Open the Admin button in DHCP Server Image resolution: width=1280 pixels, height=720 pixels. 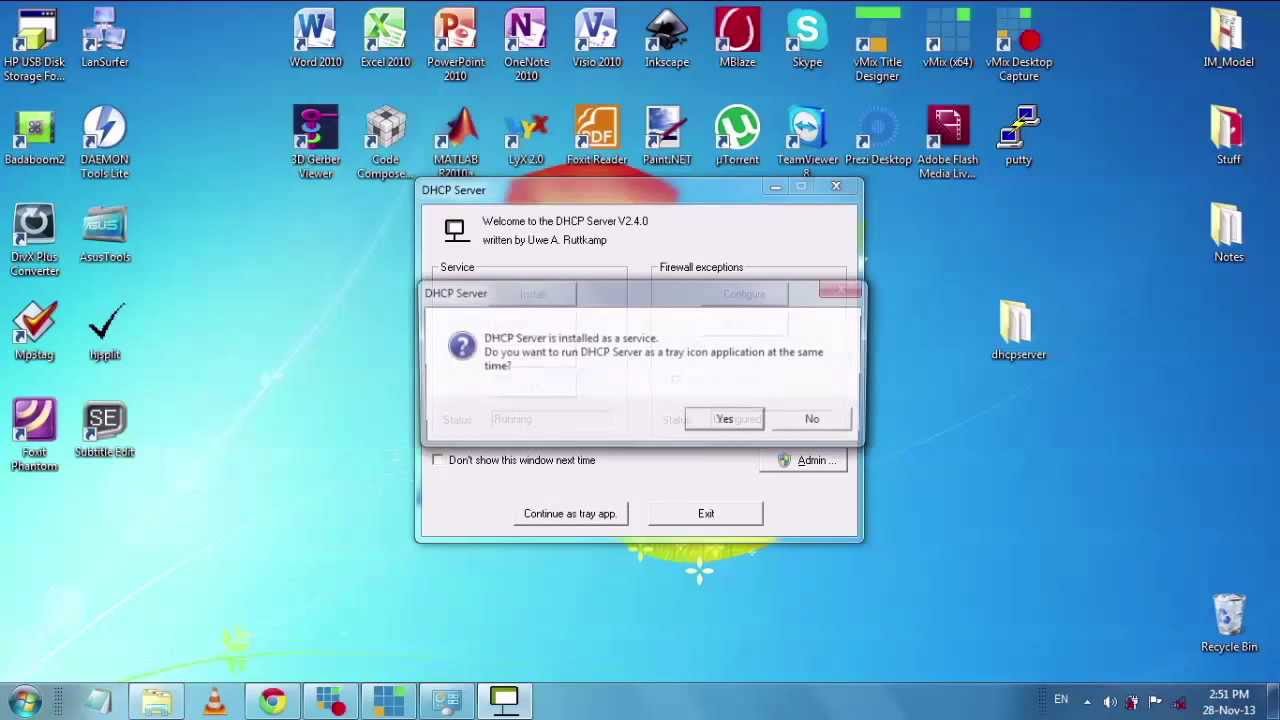pyautogui.click(x=803, y=460)
